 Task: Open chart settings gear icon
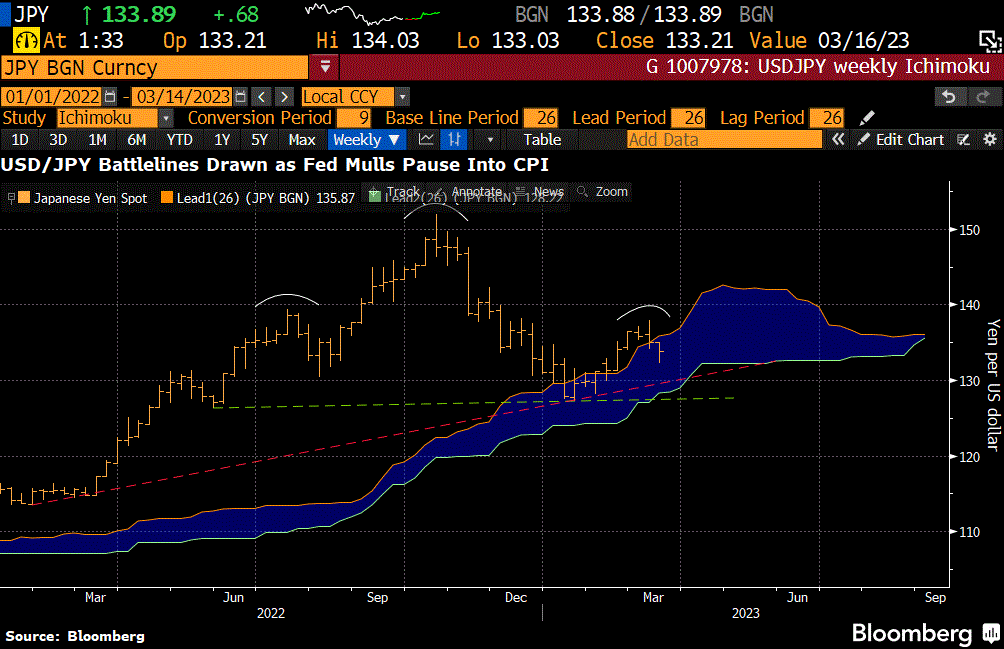(990, 140)
